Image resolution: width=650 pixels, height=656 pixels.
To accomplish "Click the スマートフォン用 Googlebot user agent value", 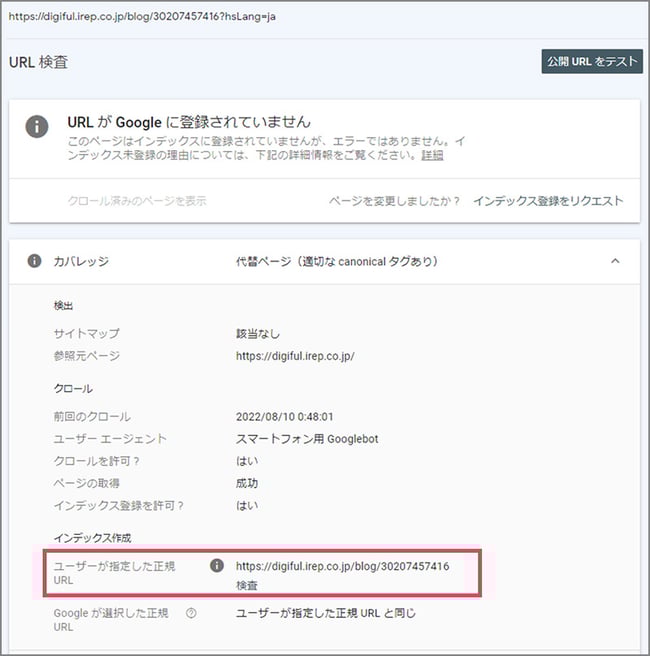I will [x=306, y=438].
